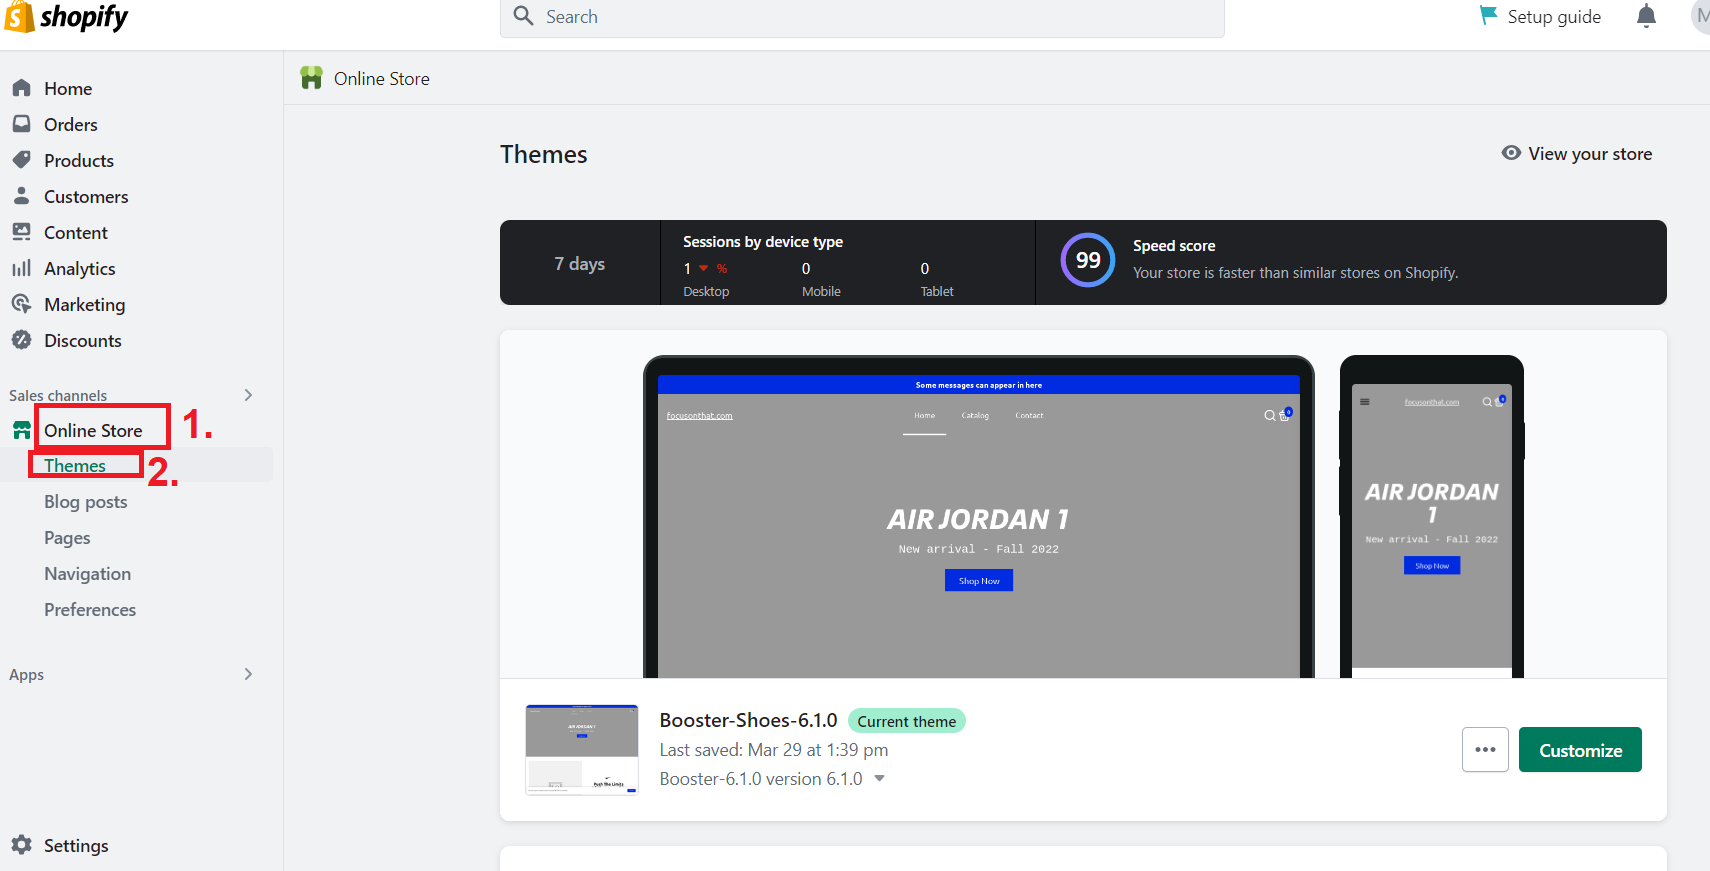Click the Content image icon

coord(21,232)
